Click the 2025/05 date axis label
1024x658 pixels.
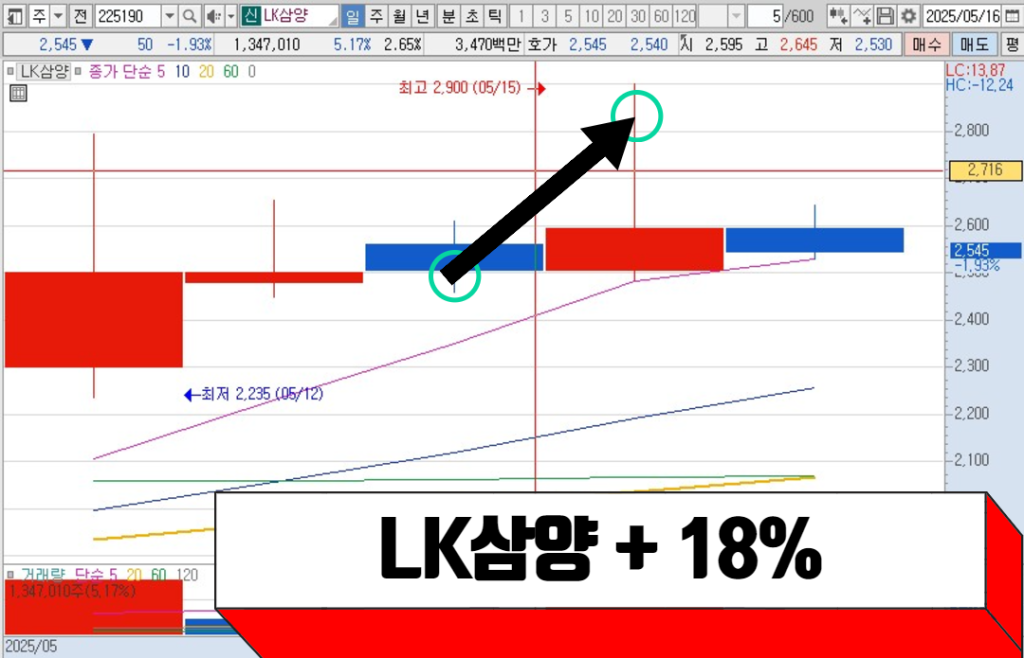point(31,647)
